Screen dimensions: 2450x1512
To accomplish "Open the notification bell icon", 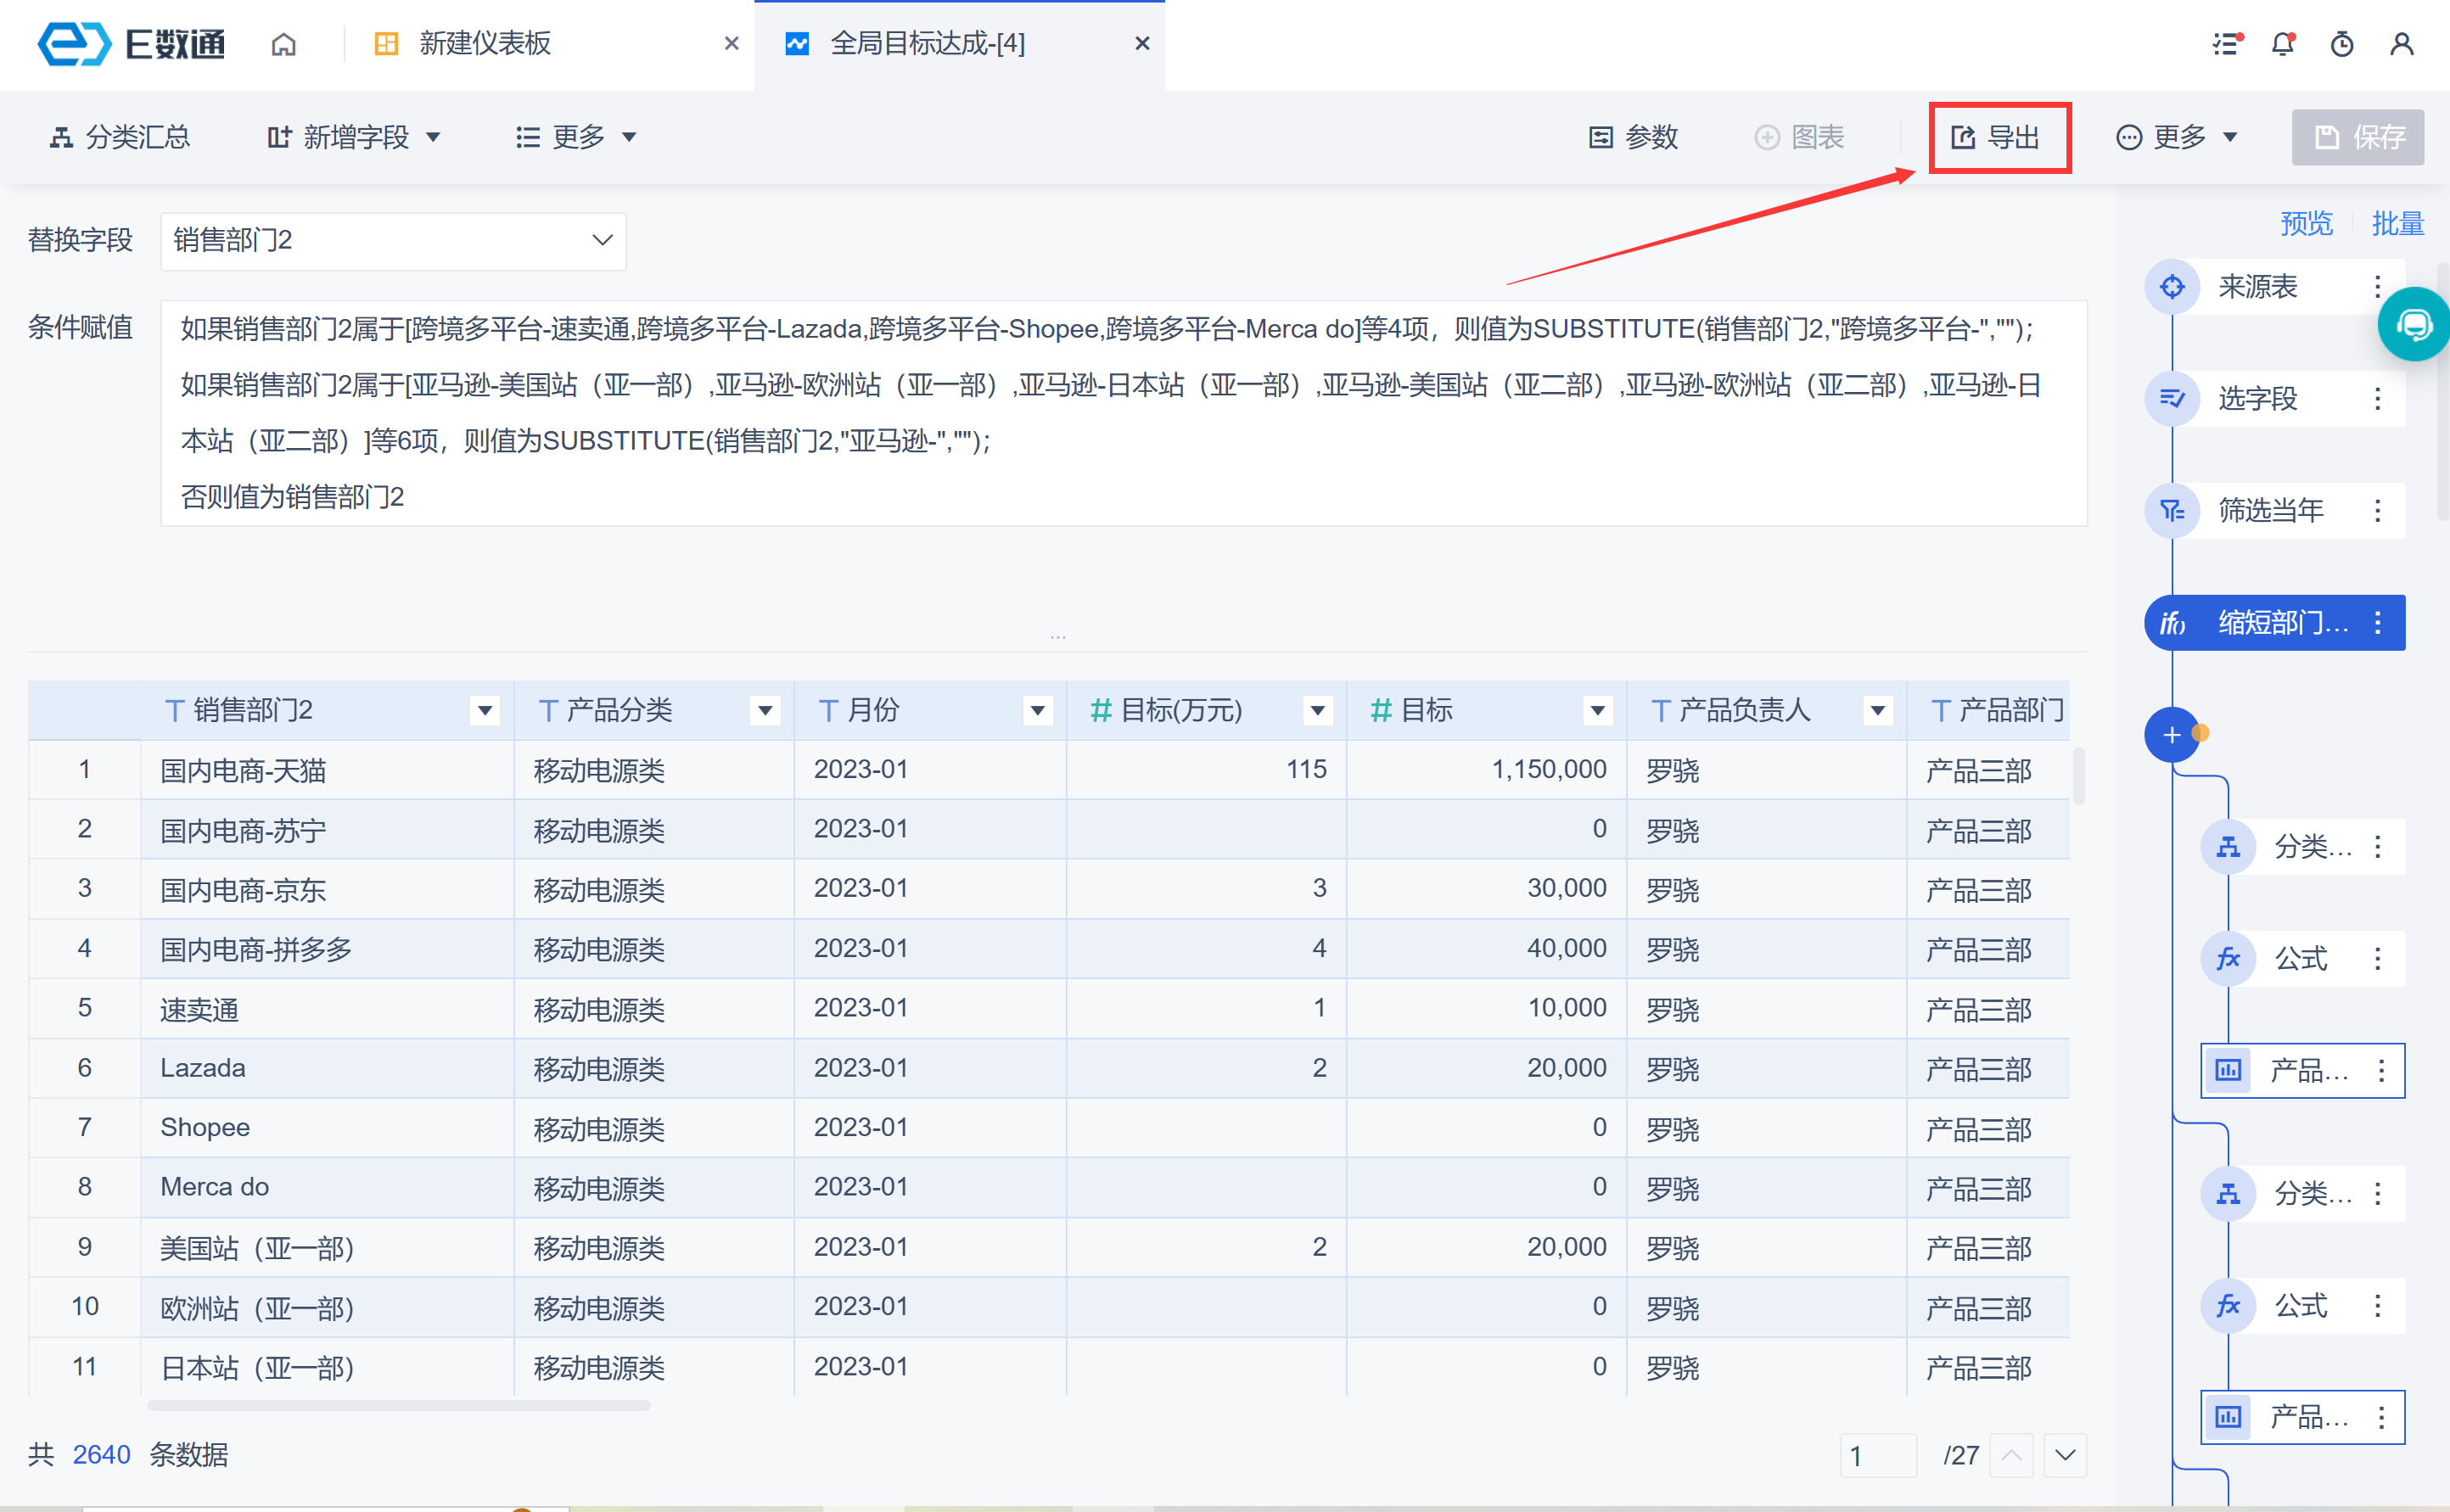I will (x=2282, y=44).
